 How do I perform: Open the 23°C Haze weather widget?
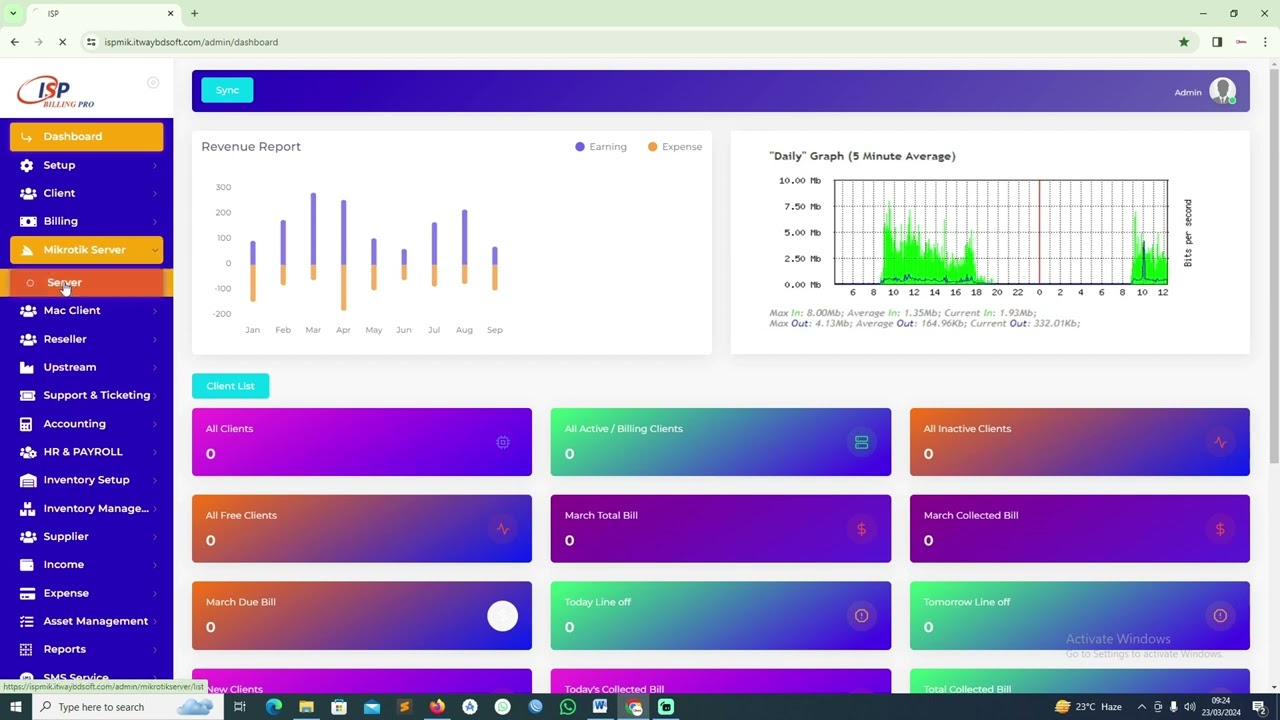pyautogui.click(x=1090, y=707)
